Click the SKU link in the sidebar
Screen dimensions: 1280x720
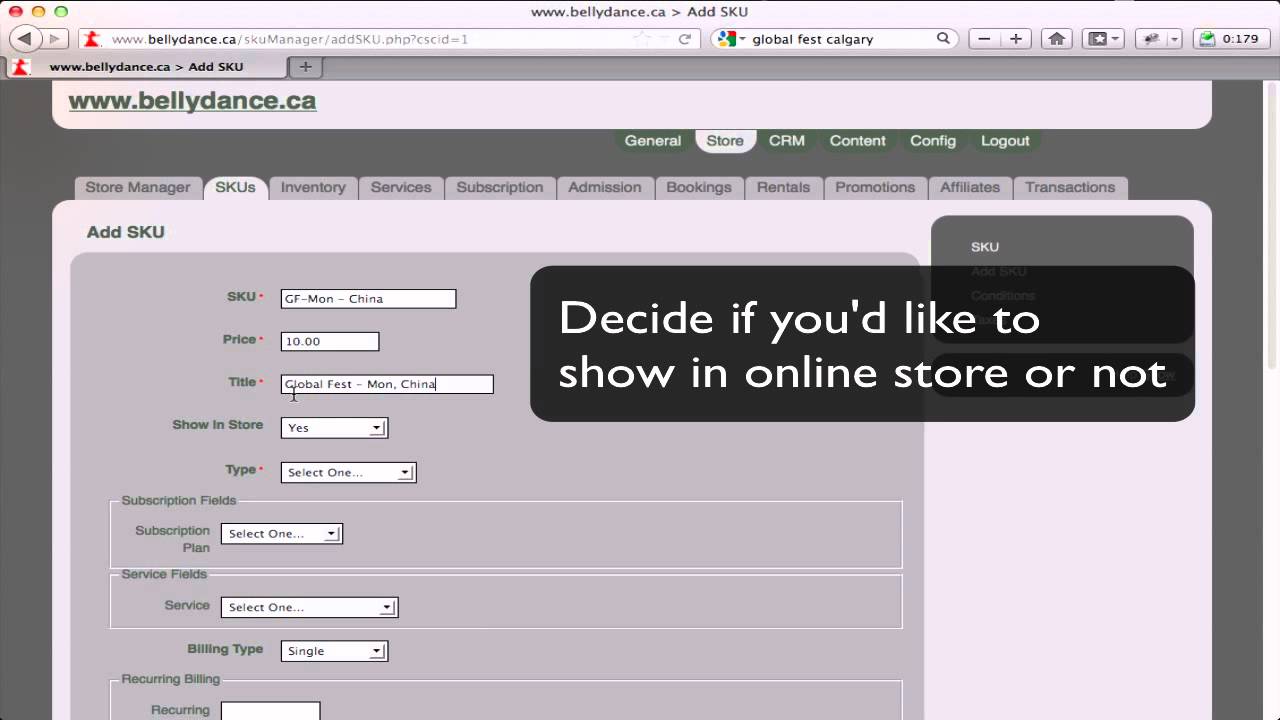(985, 247)
